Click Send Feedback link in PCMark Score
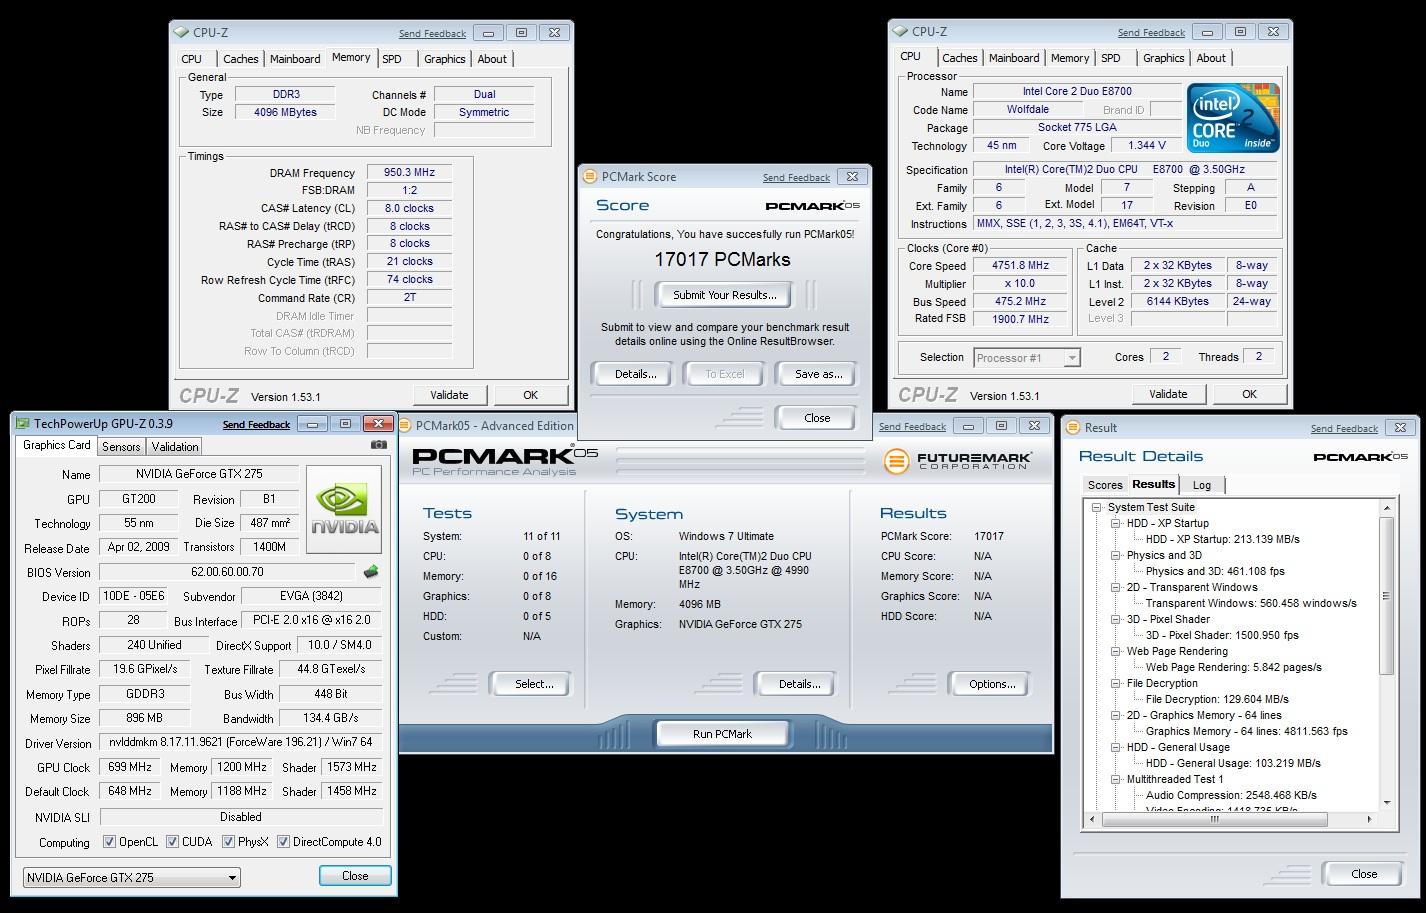1426x913 pixels. pyautogui.click(x=796, y=178)
